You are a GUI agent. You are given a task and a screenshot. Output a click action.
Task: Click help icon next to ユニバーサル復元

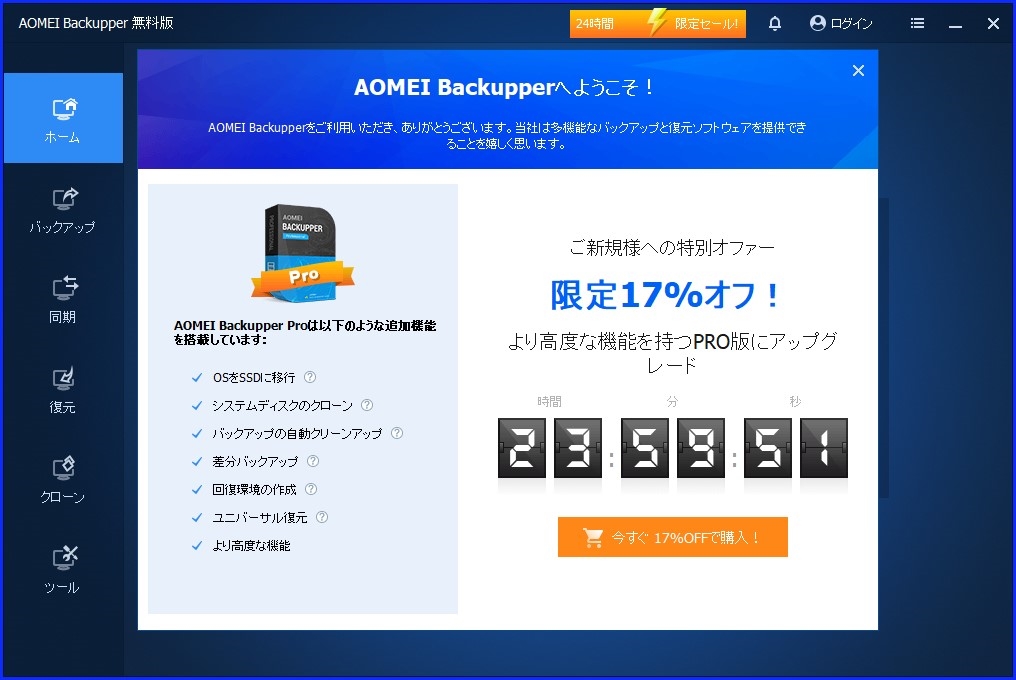tap(322, 517)
